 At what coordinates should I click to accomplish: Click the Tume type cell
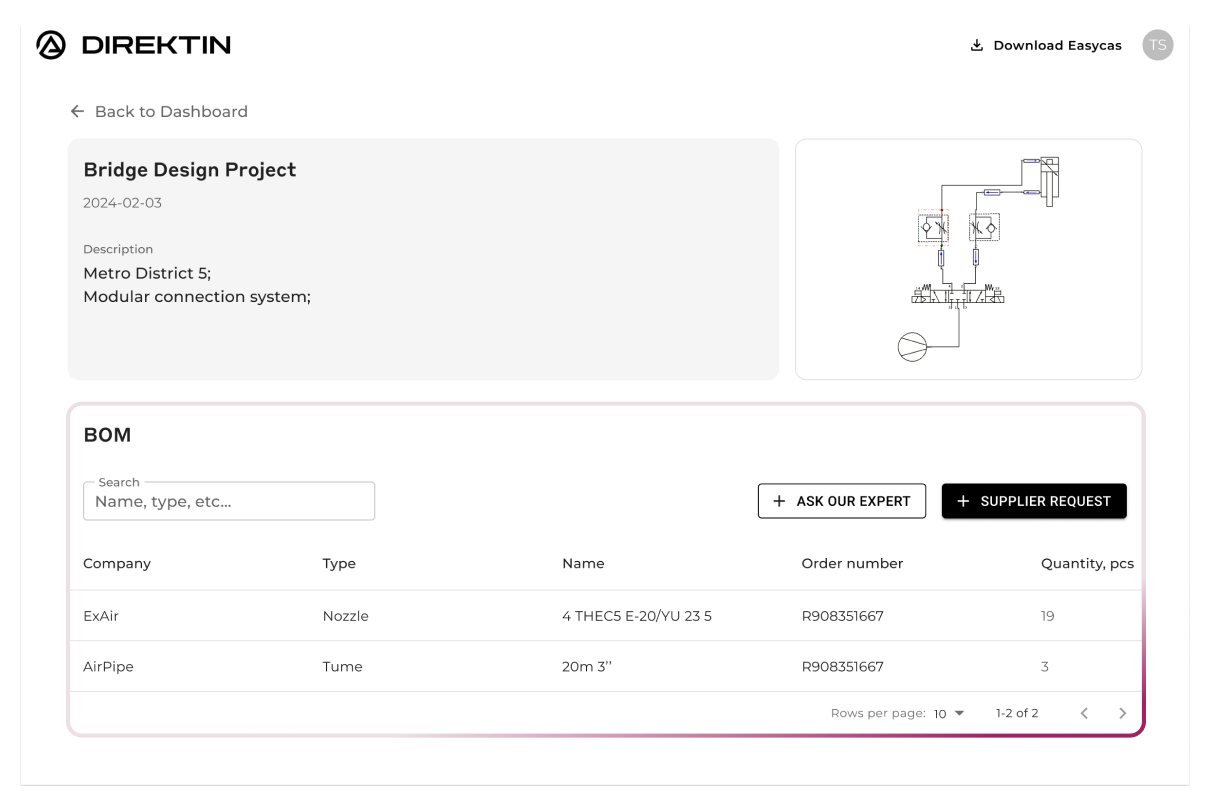[x=342, y=667]
